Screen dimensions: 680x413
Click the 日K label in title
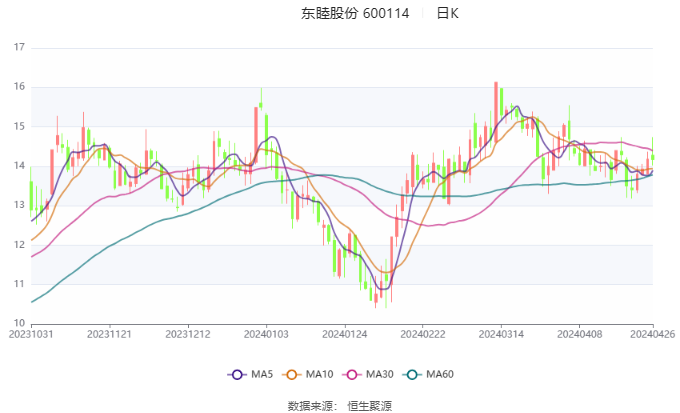point(447,13)
